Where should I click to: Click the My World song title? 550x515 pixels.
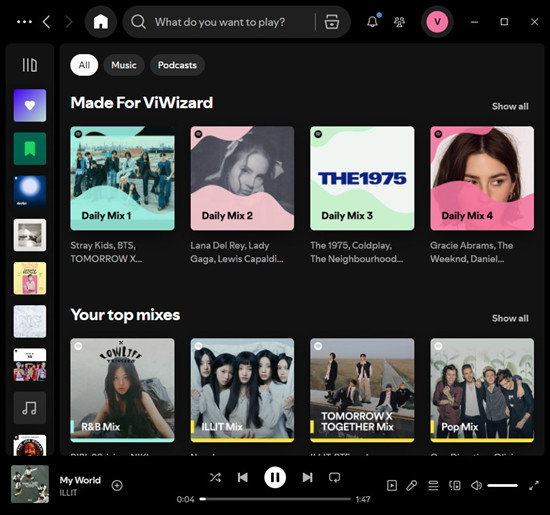point(80,480)
